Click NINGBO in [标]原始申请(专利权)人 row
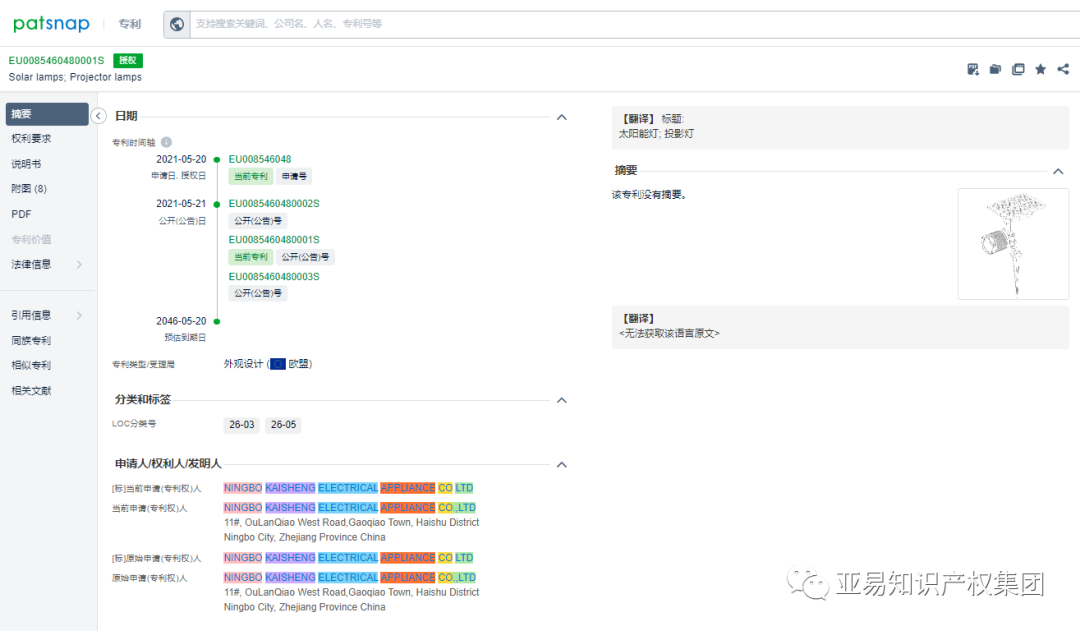The image size is (1080, 631). tap(243, 557)
